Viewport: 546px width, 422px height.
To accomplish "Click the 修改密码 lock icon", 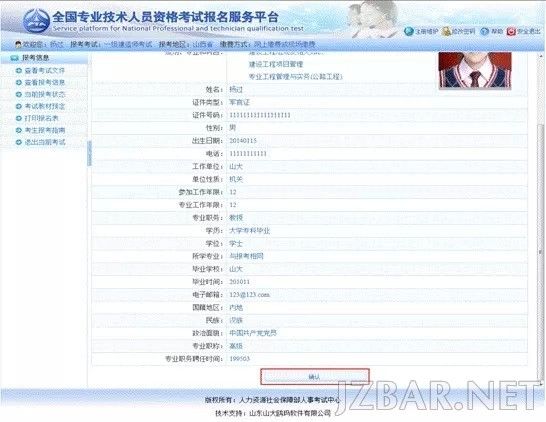I will 446,31.
